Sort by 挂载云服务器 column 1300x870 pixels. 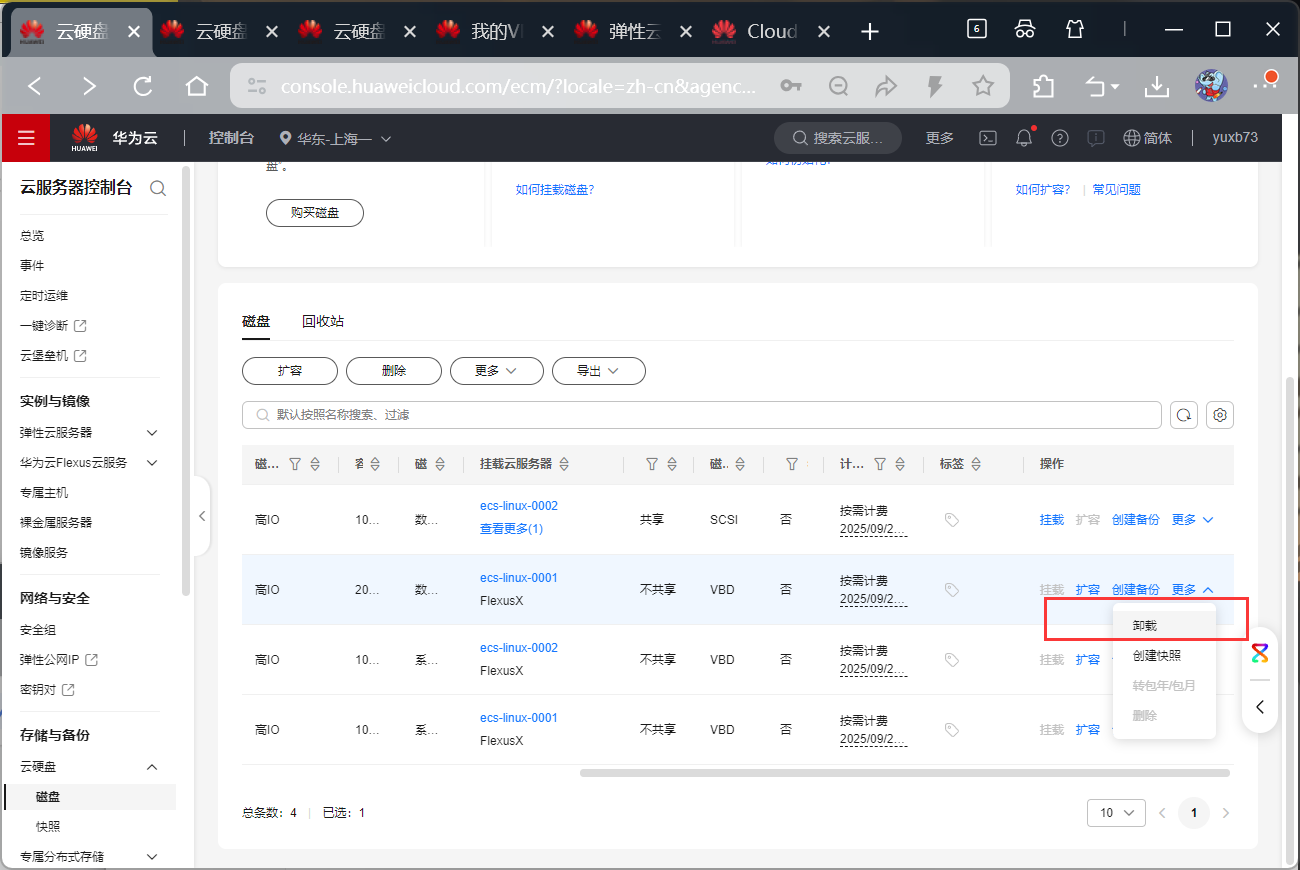pos(564,464)
